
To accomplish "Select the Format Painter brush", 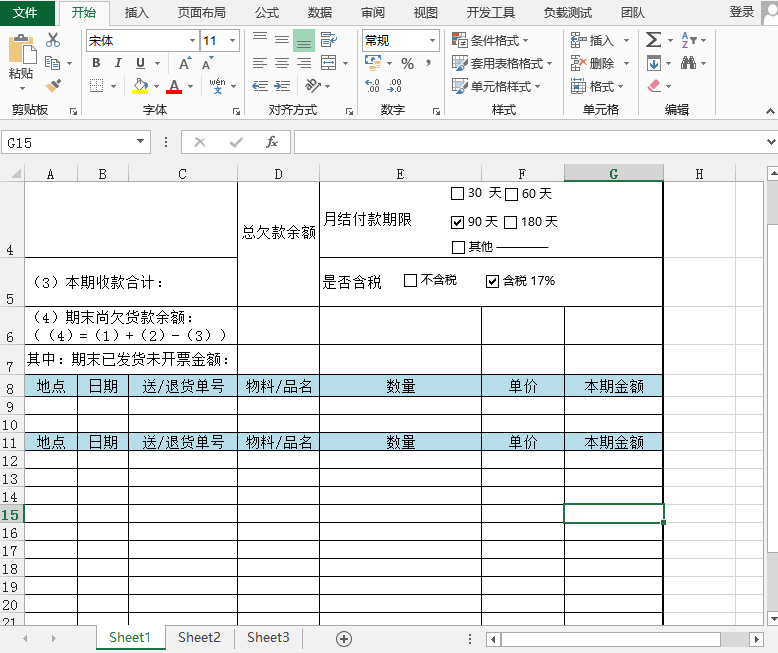I will coord(53,86).
